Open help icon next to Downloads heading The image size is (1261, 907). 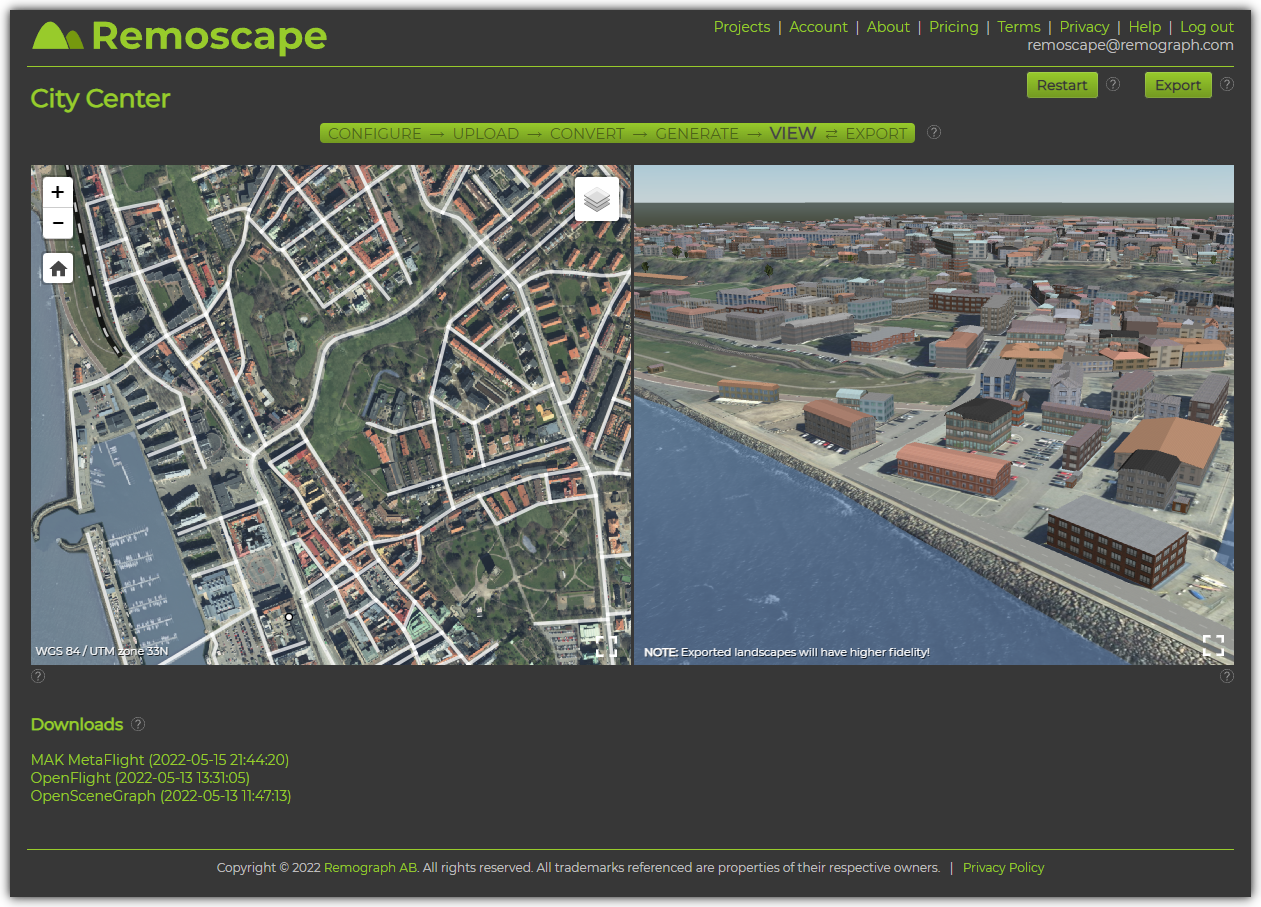[x=138, y=724]
